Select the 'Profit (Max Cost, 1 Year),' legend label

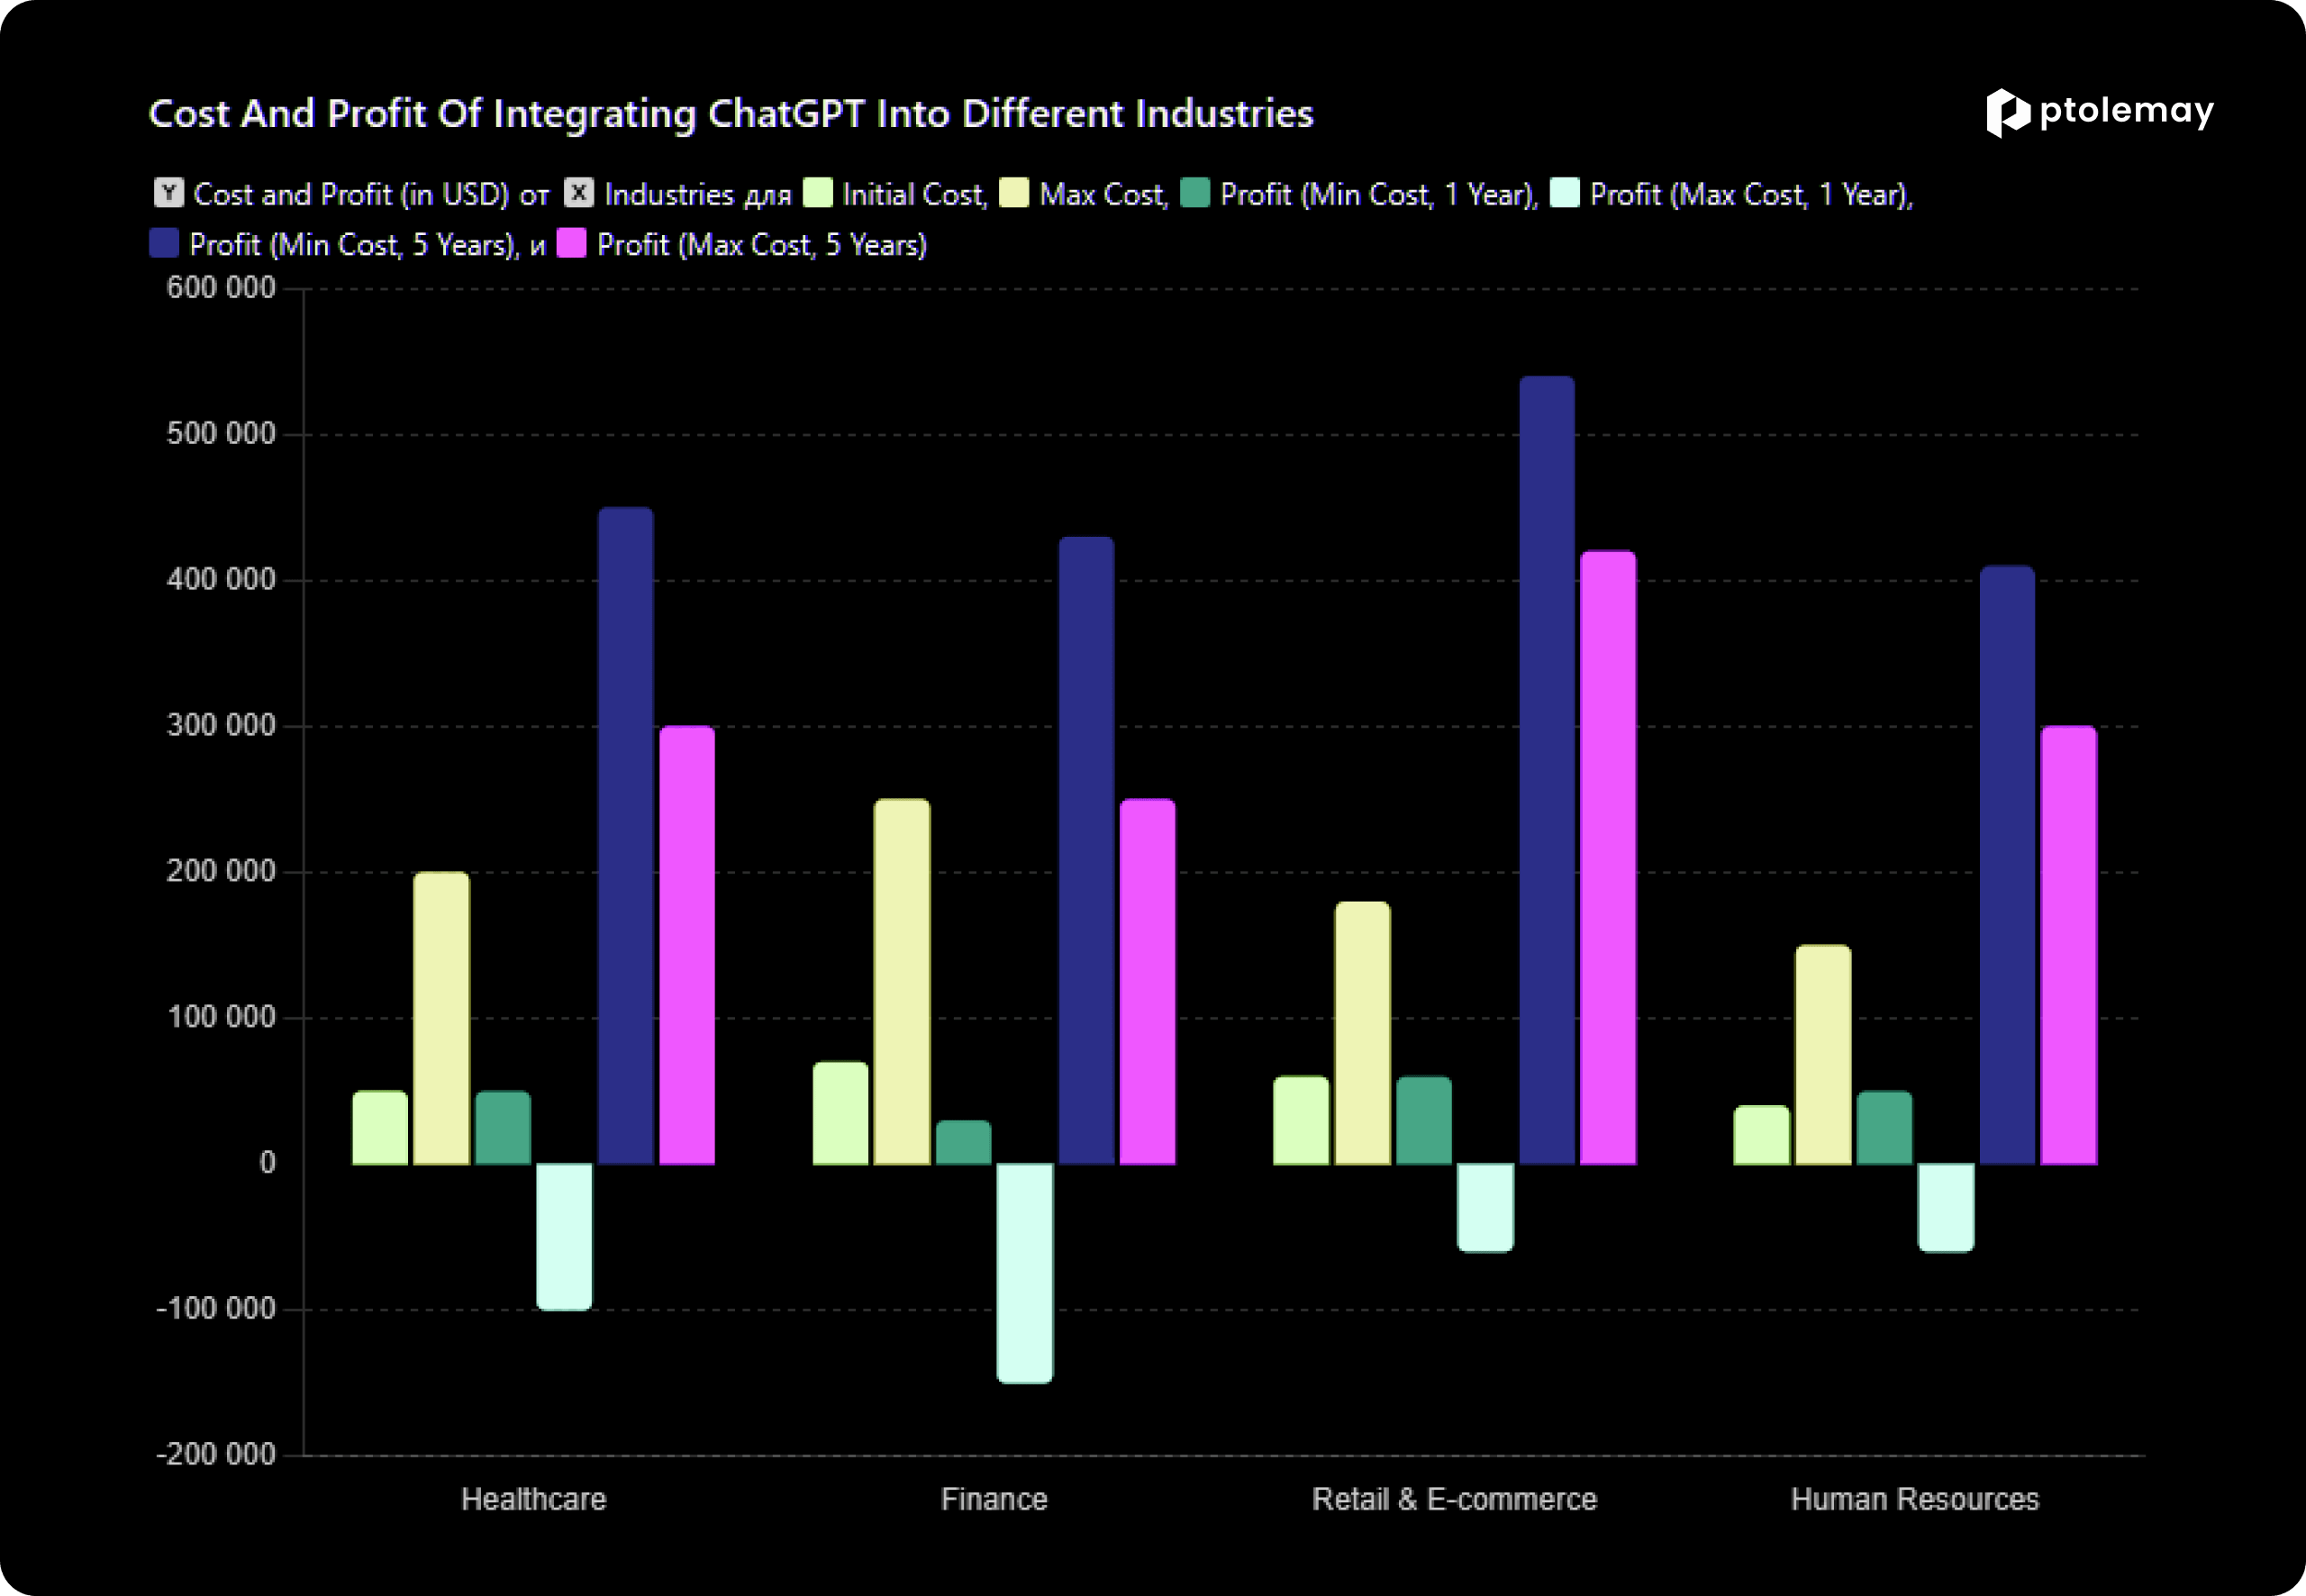click(x=1751, y=194)
